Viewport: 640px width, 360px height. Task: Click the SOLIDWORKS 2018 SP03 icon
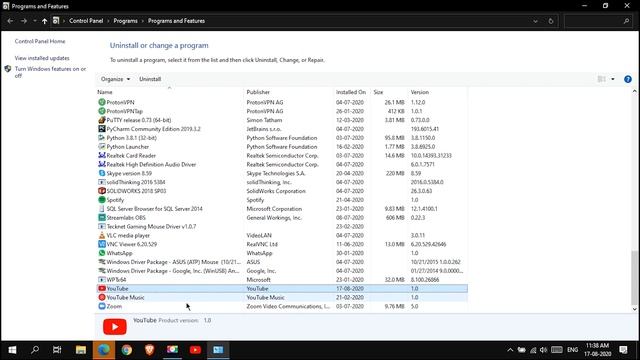[x=102, y=191]
